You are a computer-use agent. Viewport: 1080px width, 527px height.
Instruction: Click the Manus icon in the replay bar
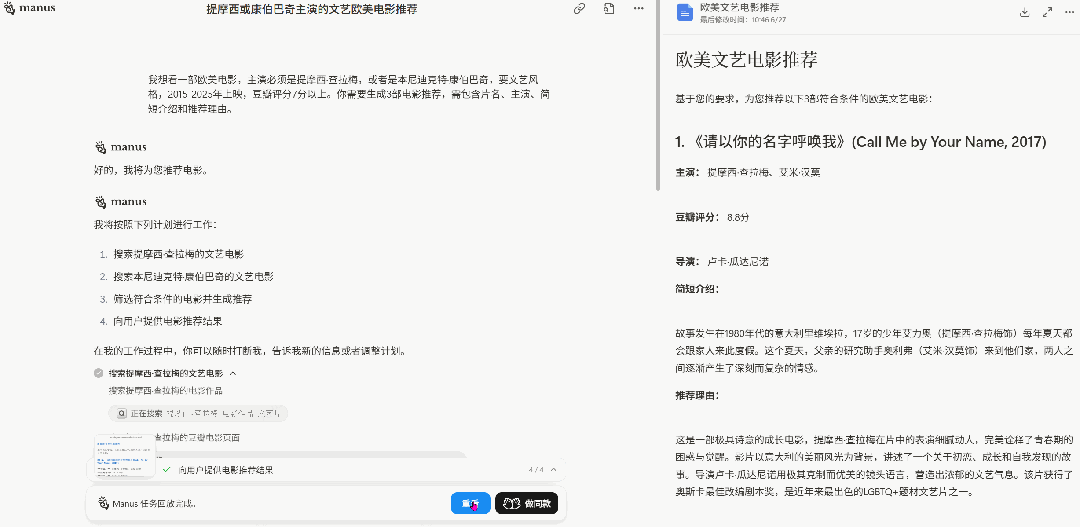[103, 503]
